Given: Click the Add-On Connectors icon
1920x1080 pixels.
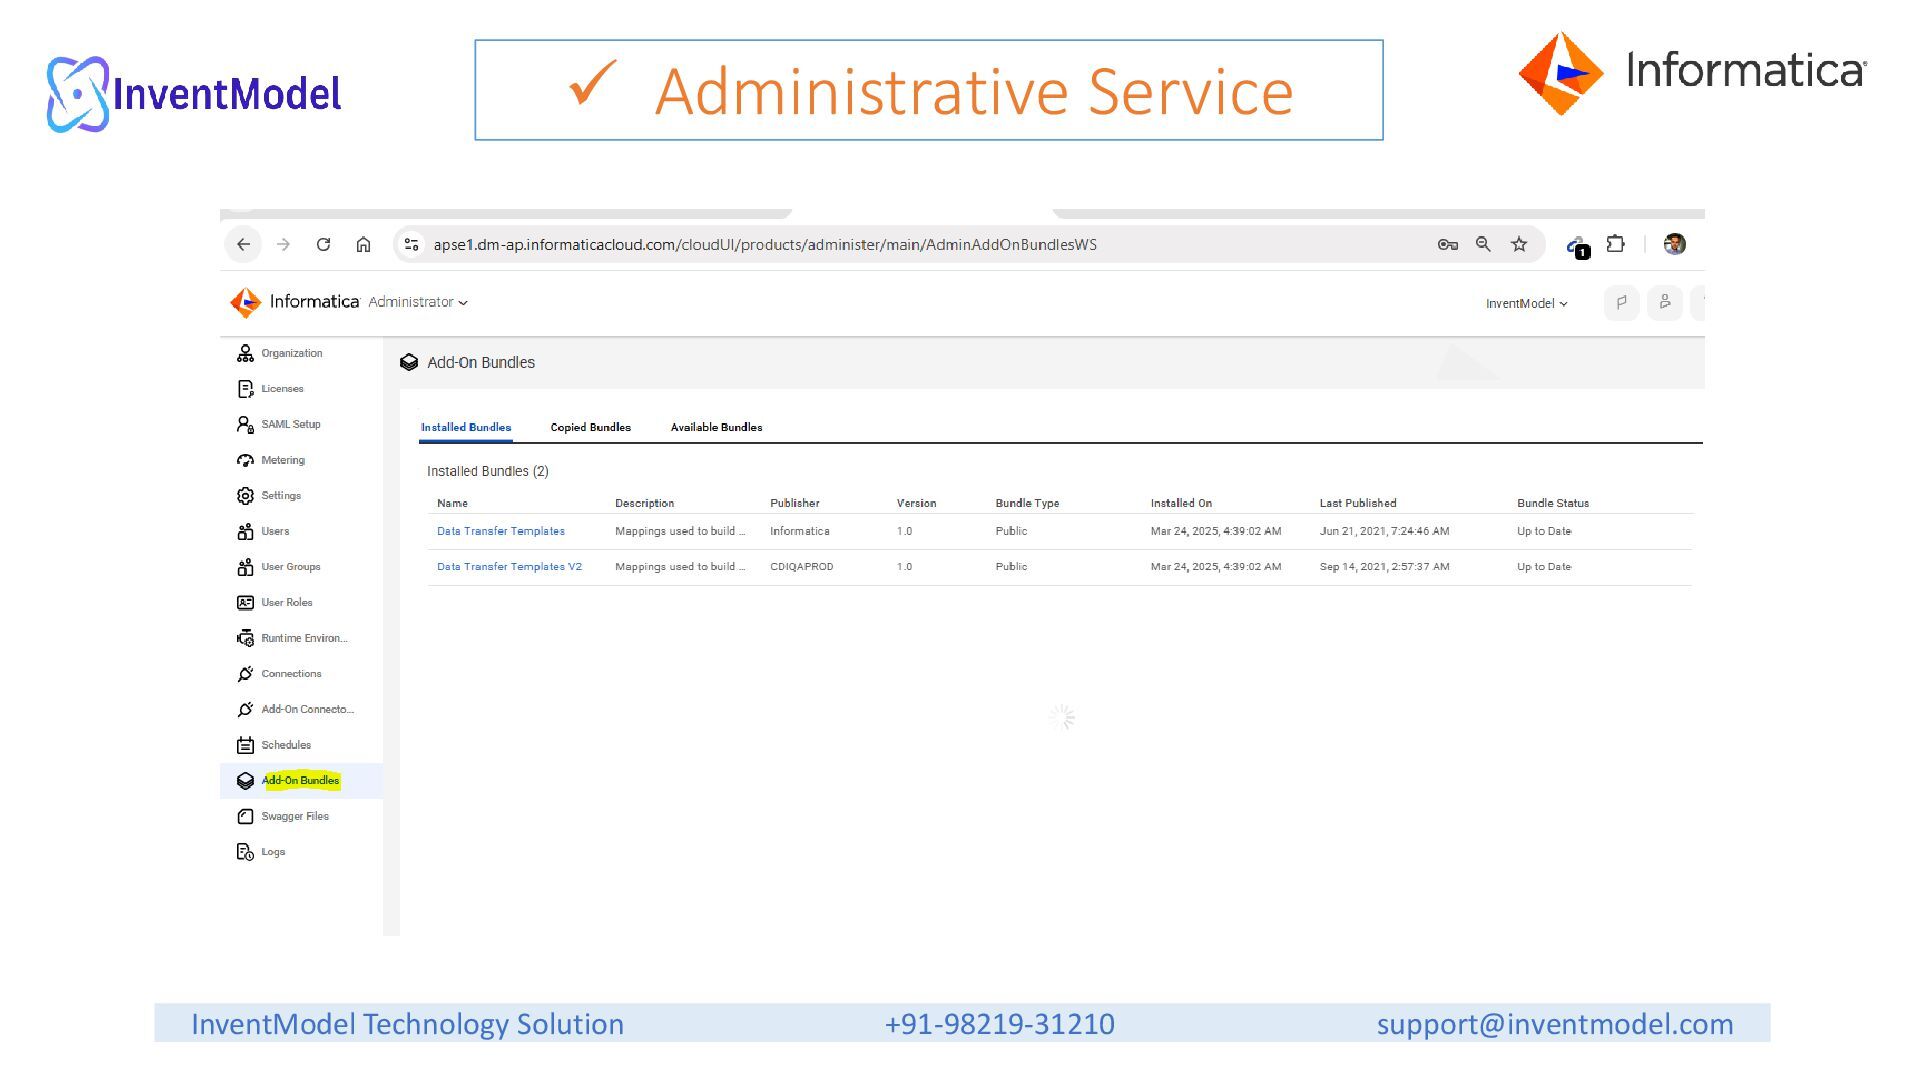Looking at the screenshot, I should tap(245, 710).
